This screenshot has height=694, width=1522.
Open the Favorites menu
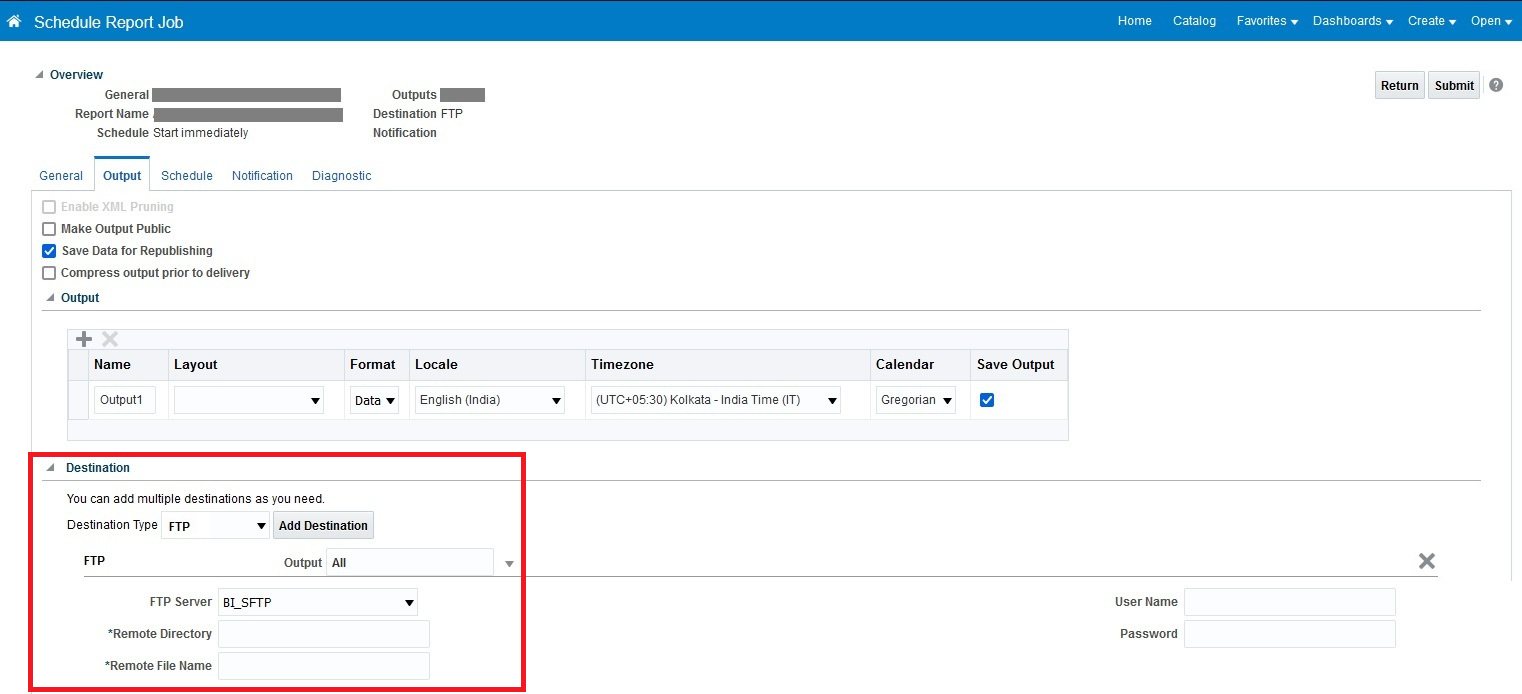click(1267, 21)
